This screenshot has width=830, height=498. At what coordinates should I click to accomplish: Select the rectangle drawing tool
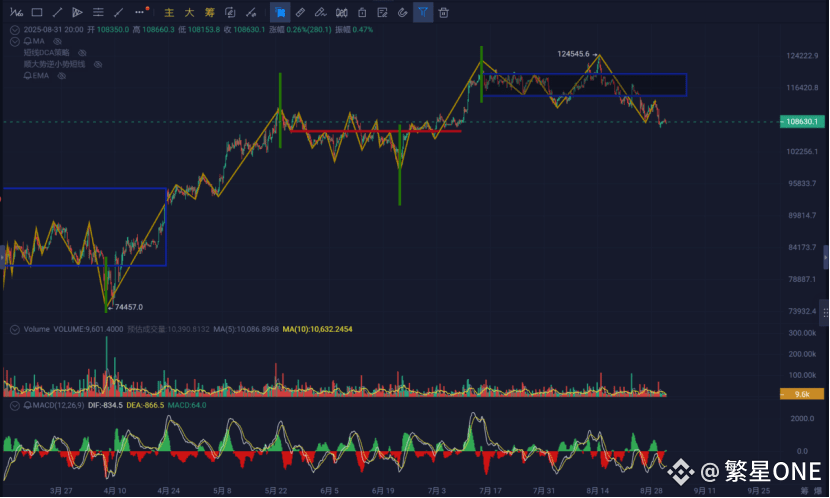[x=37, y=12]
